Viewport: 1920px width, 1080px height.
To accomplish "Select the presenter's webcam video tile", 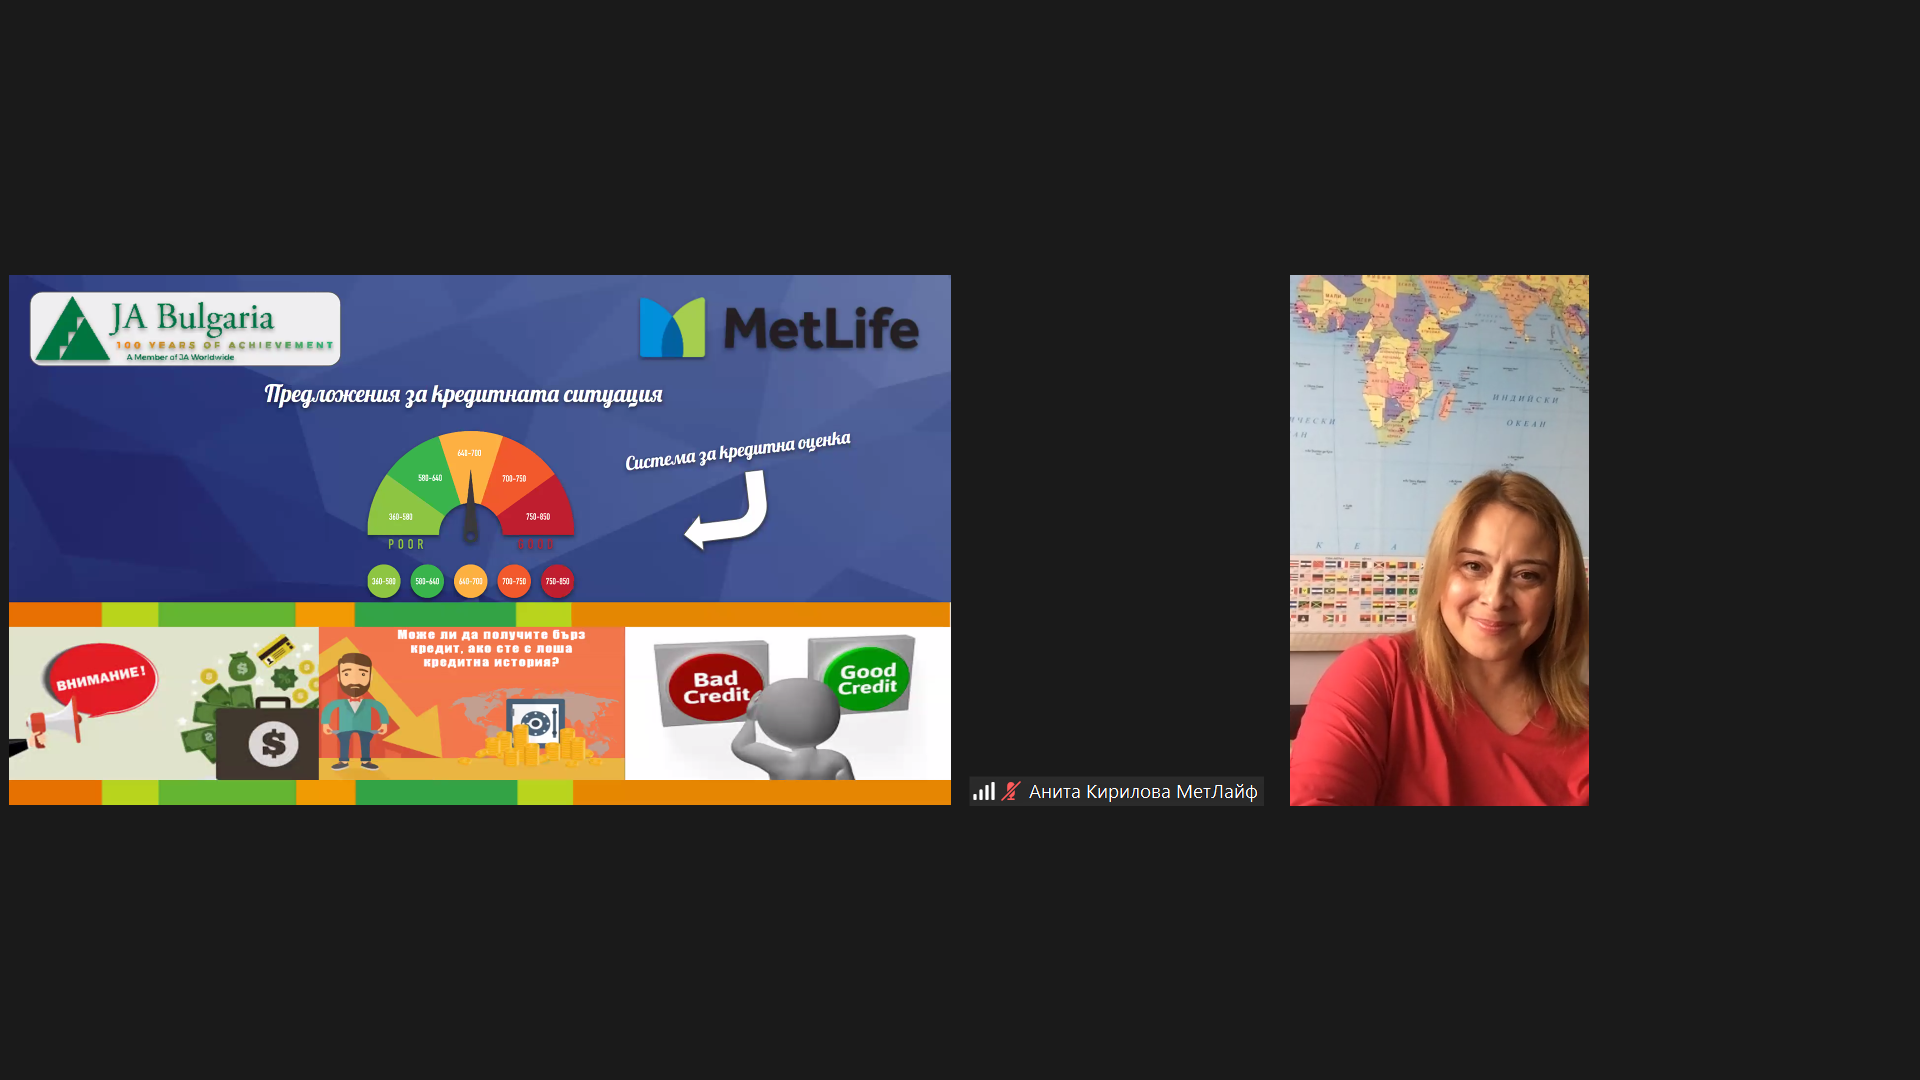I will [1438, 540].
